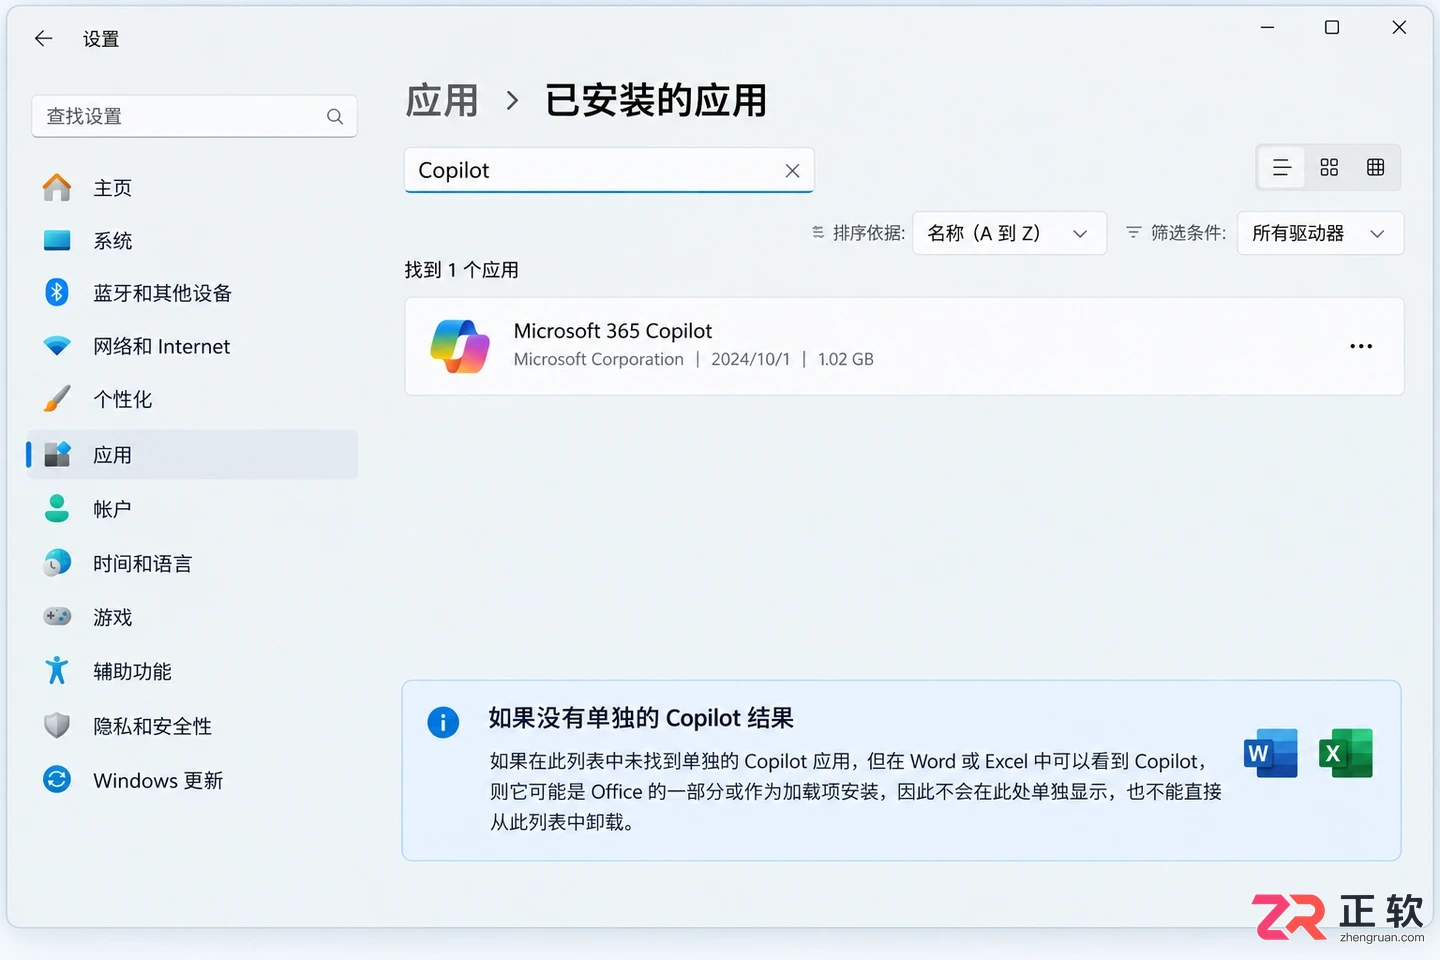Screen dimensions: 1440x960
Task: Select the 个性化 paintbrush icon
Action: tap(57, 399)
